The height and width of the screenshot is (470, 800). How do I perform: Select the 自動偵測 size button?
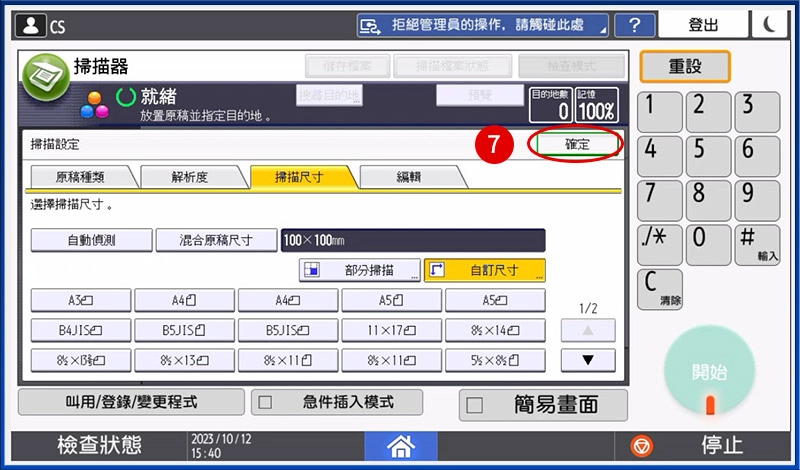92,240
